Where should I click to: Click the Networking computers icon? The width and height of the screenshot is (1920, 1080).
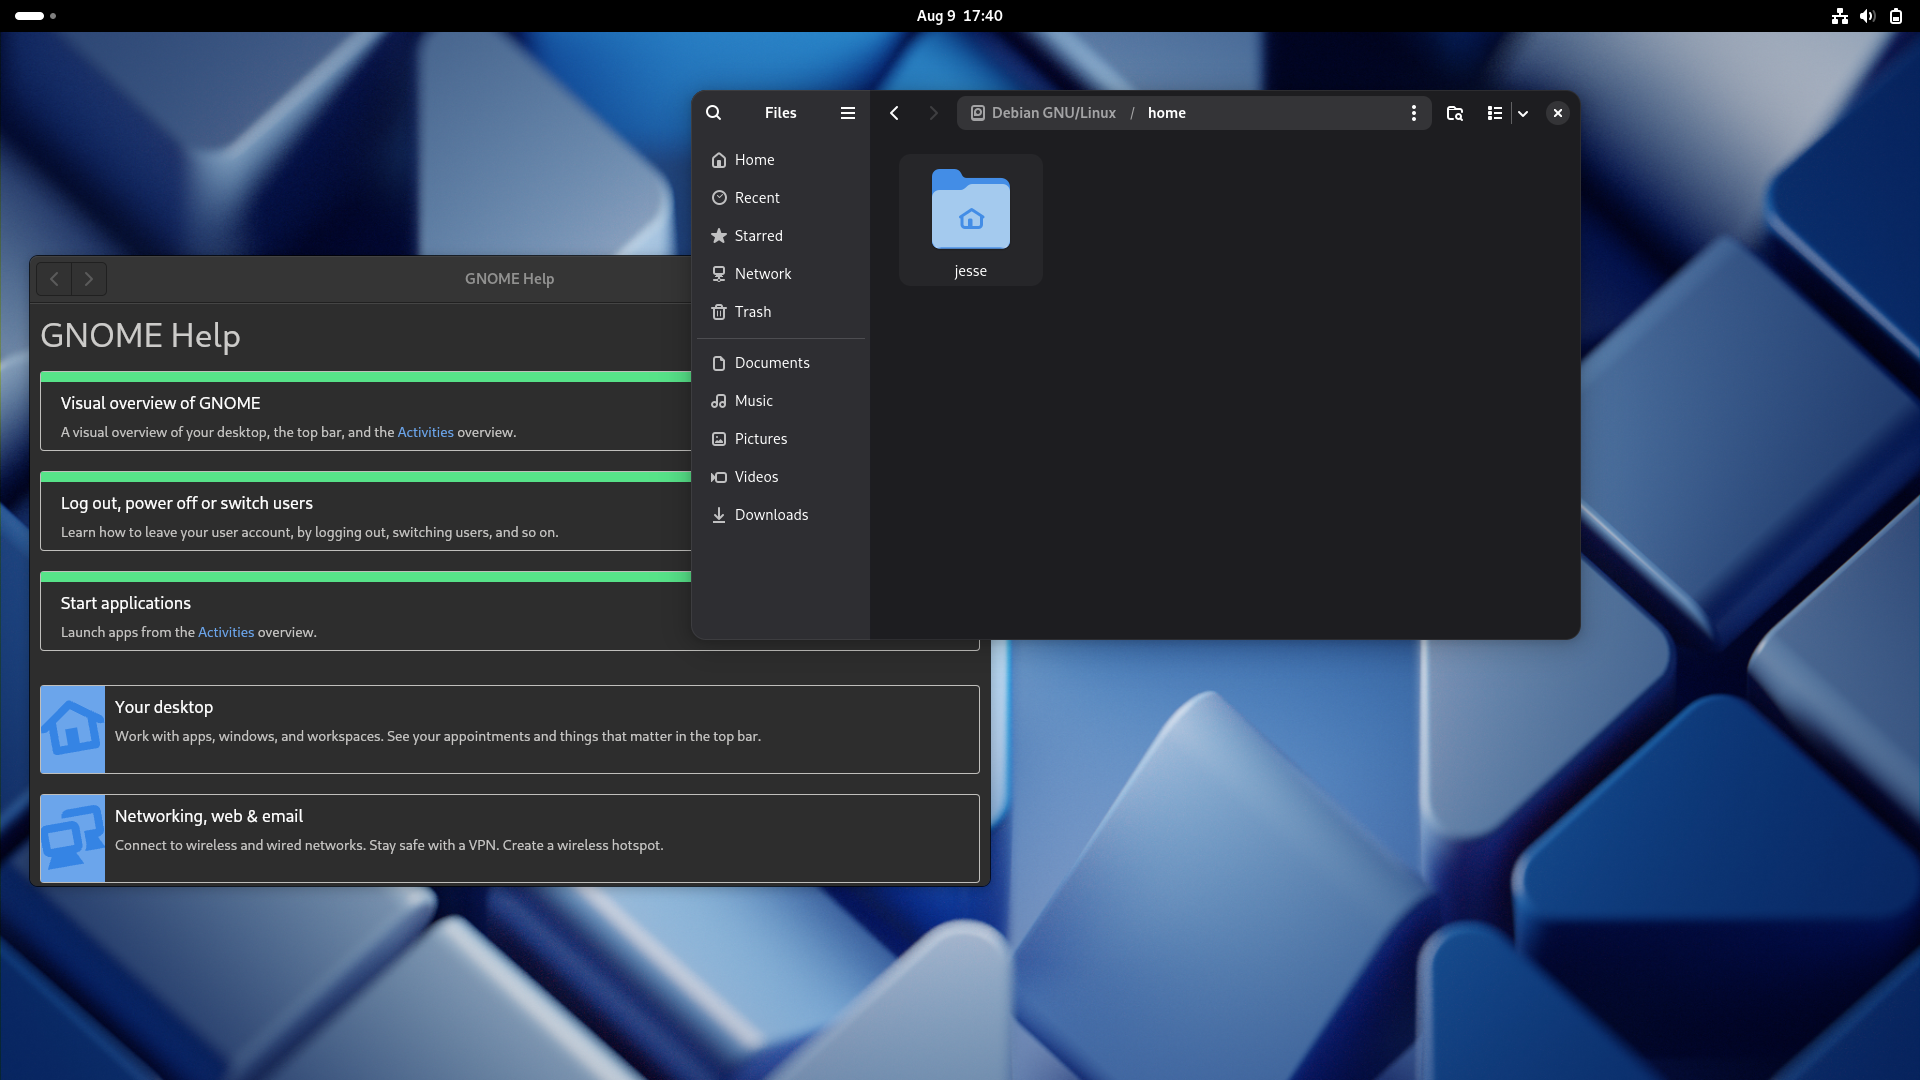click(x=72, y=838)
